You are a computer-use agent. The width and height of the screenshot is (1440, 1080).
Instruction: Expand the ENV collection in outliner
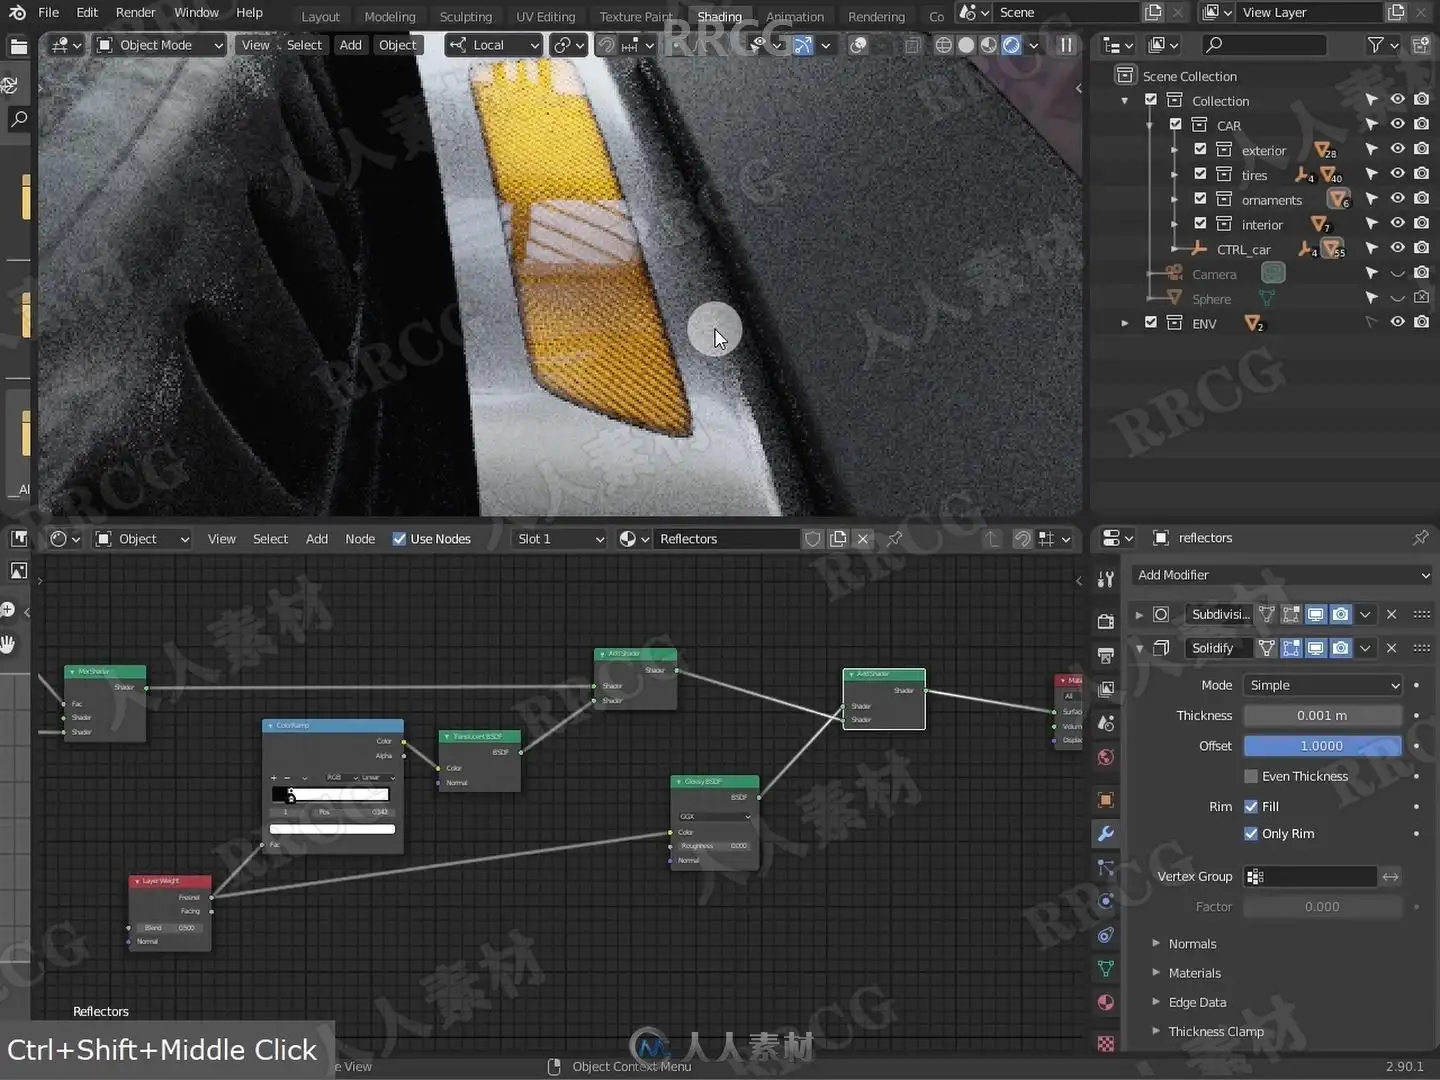click(x=1125, y=323)
